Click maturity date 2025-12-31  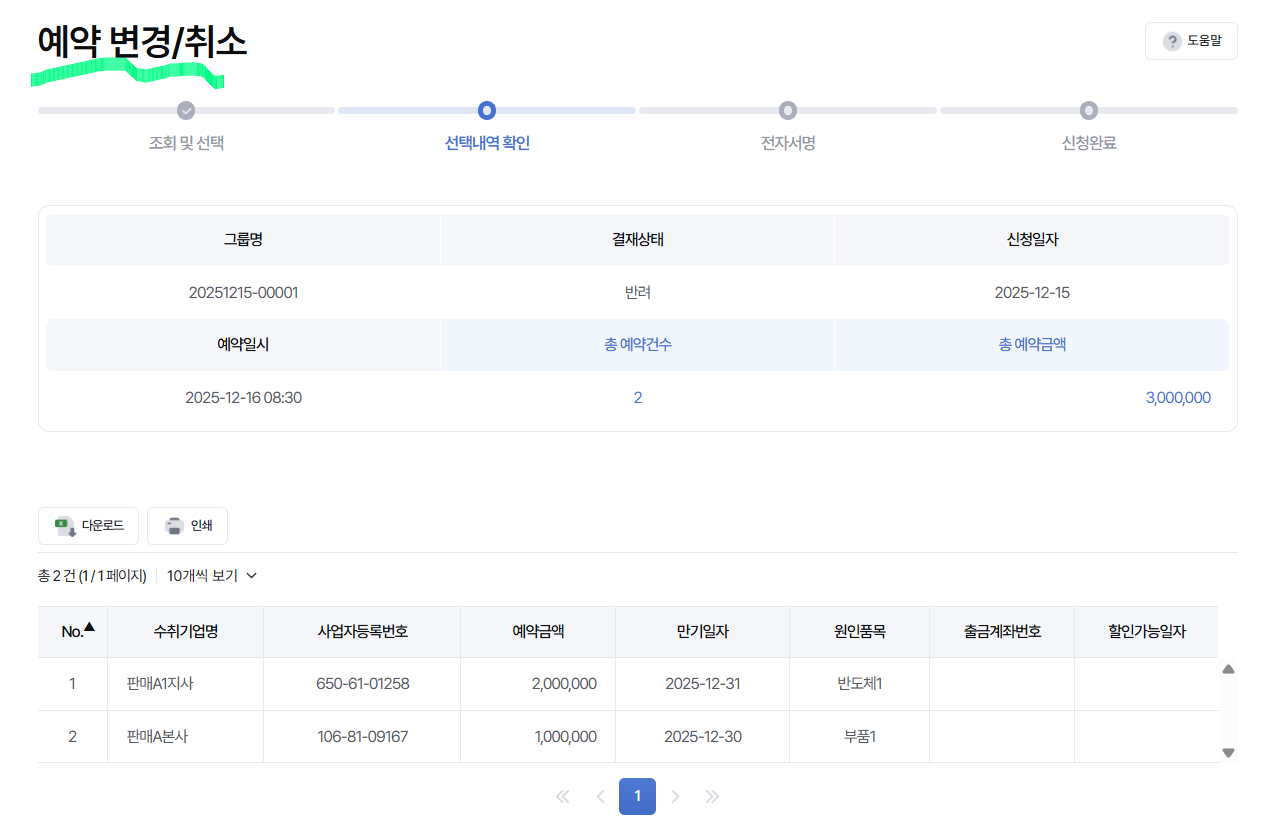(703, 684)
